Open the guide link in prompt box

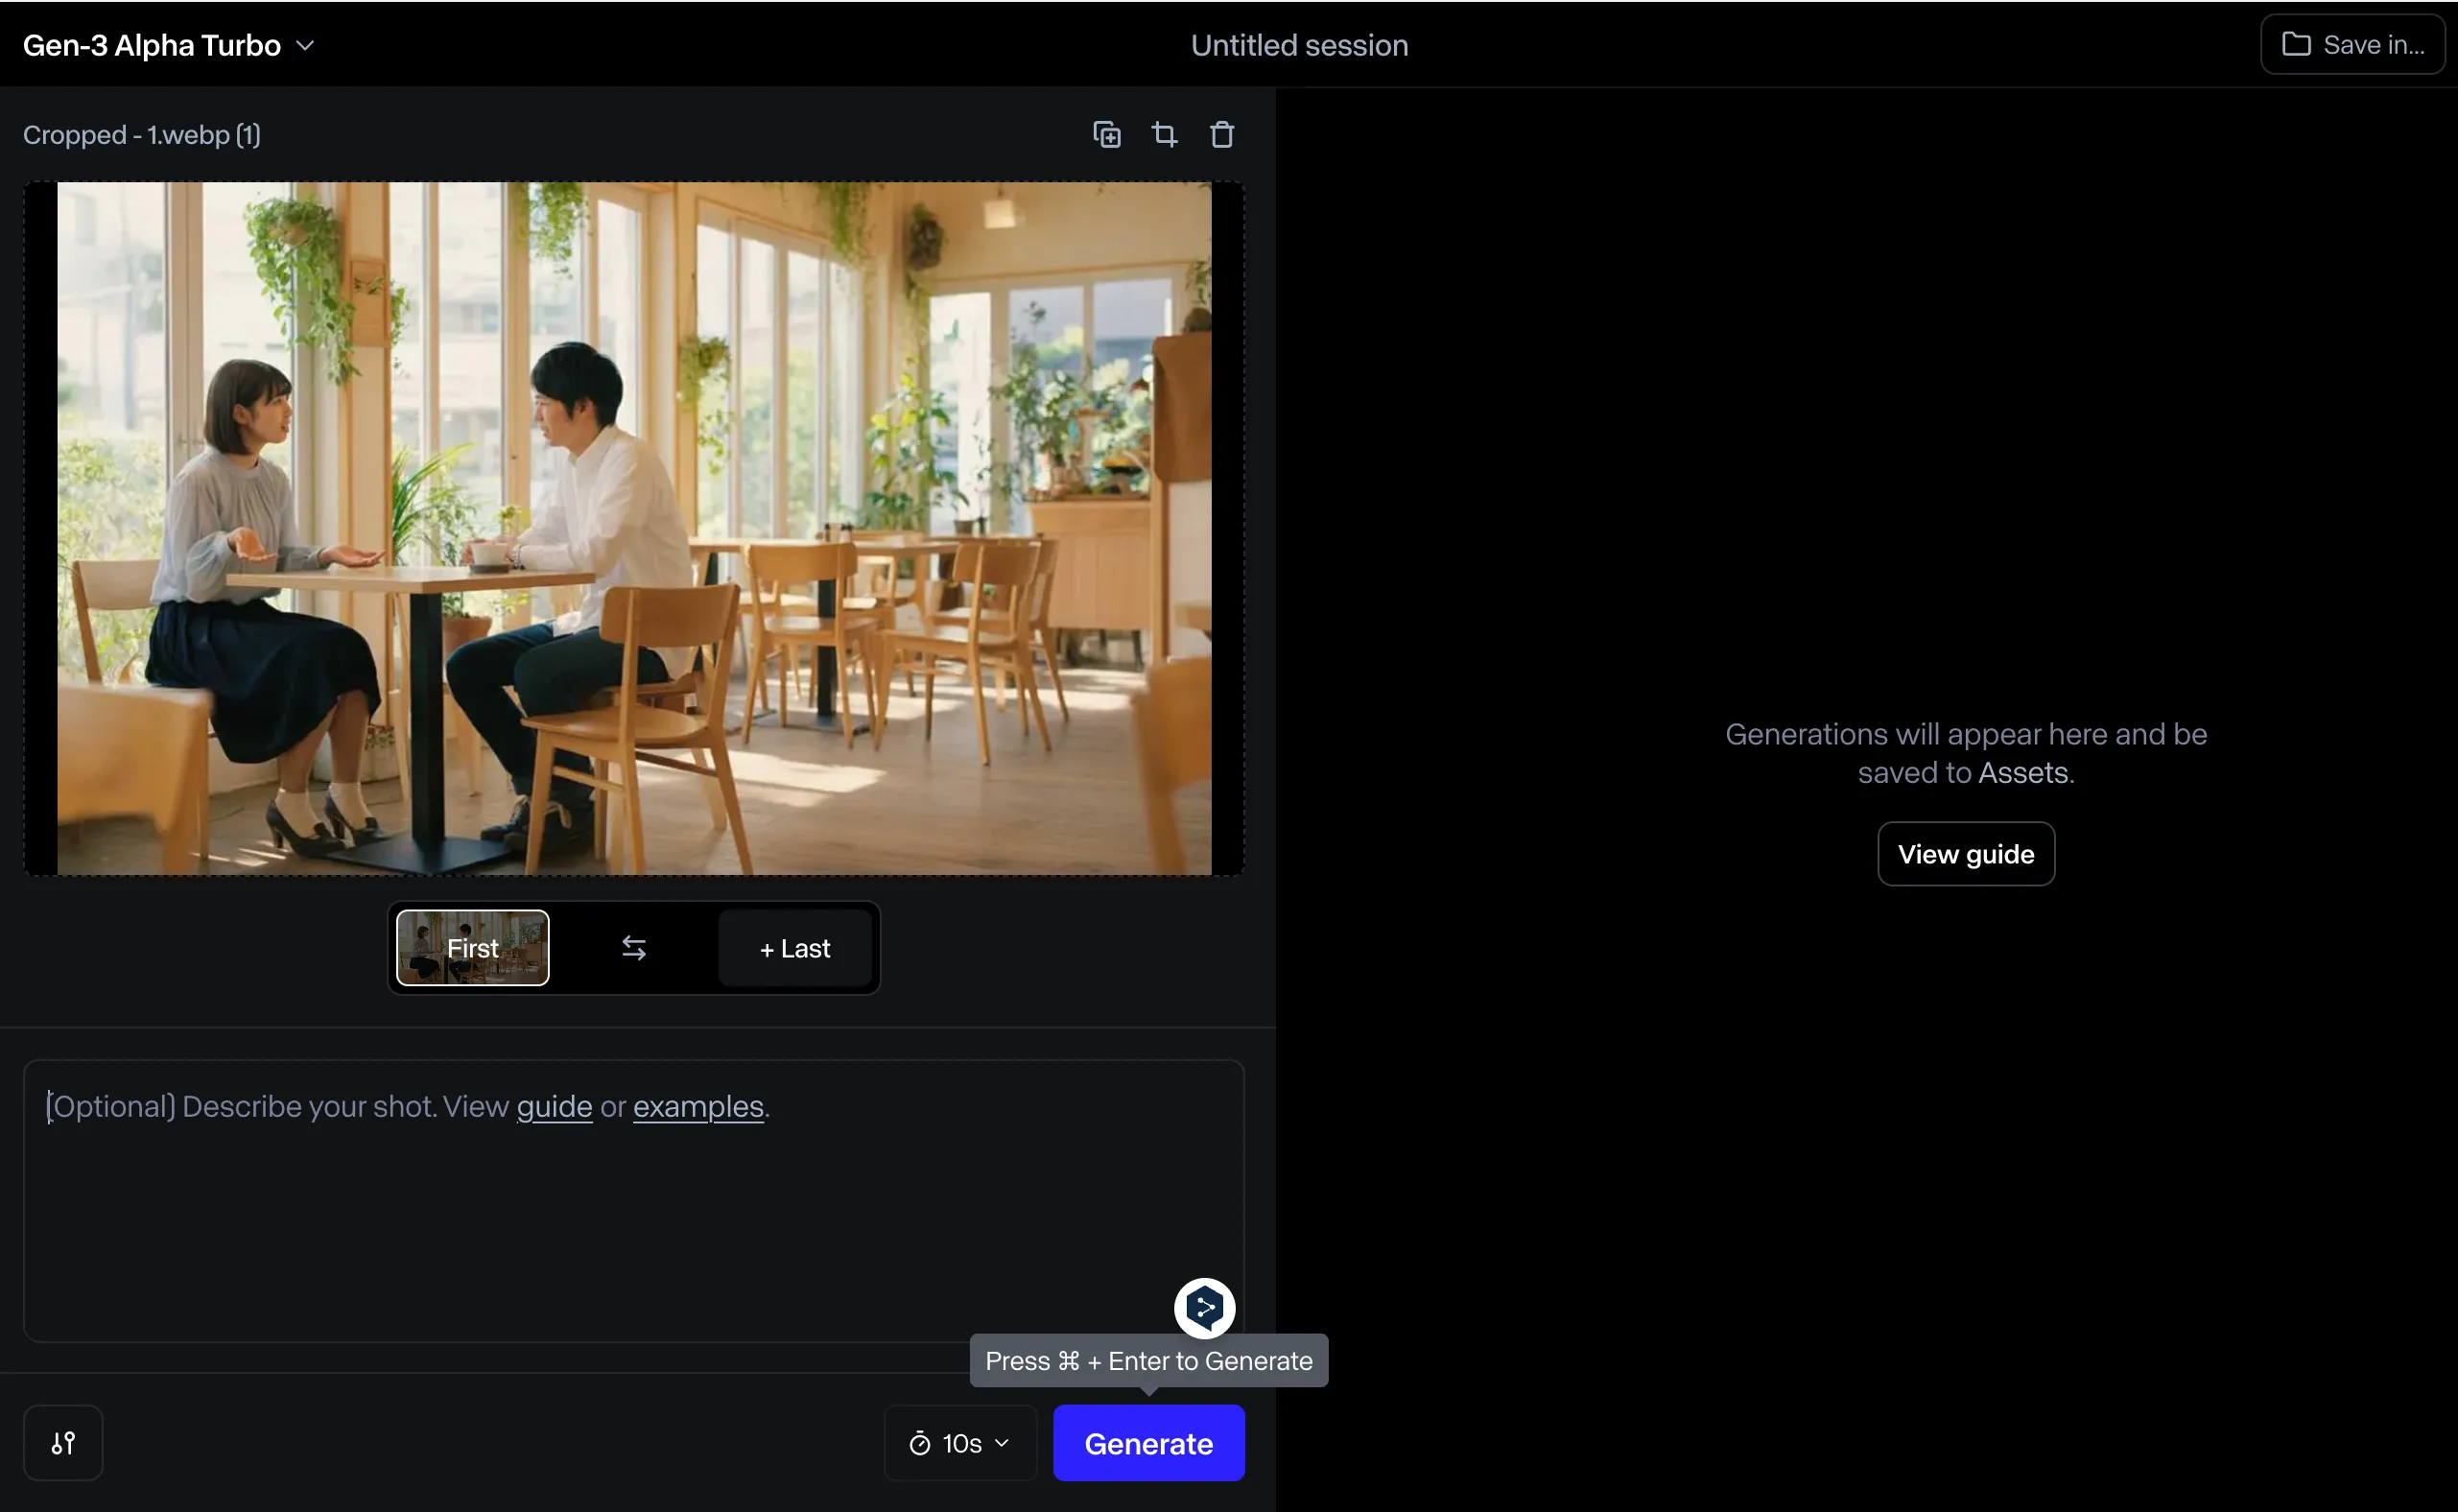click(554, 1106)
